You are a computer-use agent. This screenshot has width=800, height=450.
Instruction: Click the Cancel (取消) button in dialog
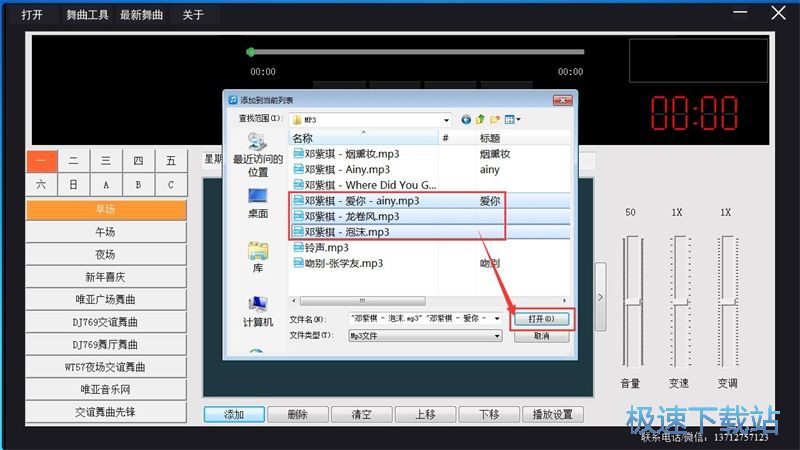coord(541,336)
